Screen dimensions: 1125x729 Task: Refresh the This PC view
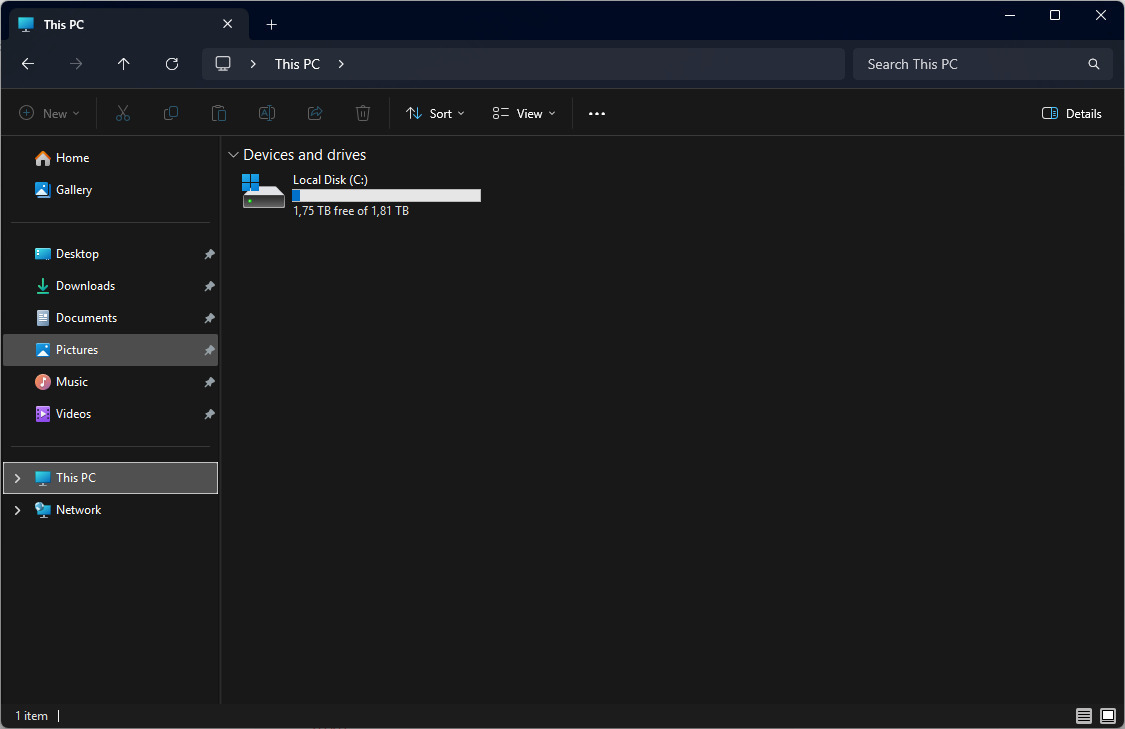pos(171,64)
